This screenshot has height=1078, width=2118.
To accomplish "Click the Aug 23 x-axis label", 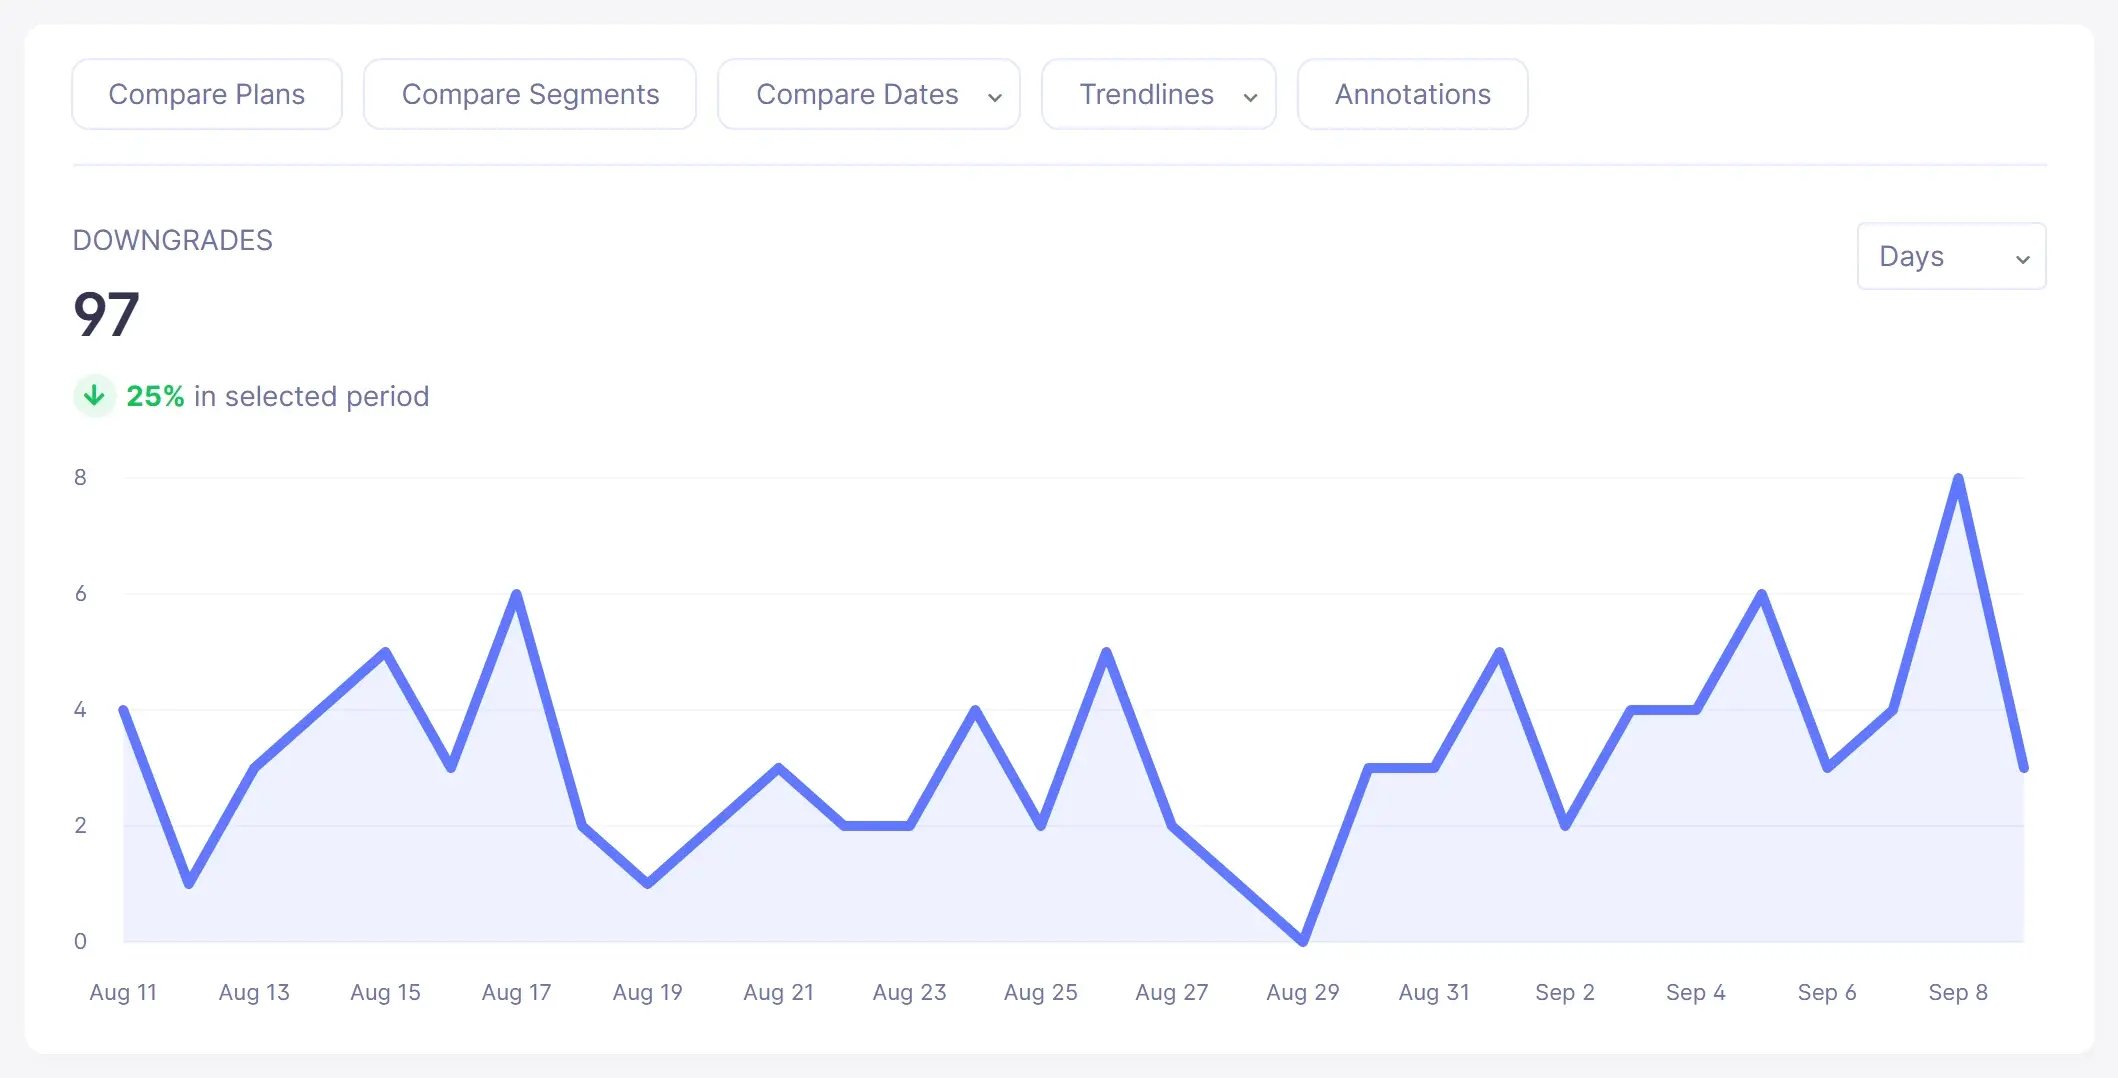I will (x=909, y=992).
